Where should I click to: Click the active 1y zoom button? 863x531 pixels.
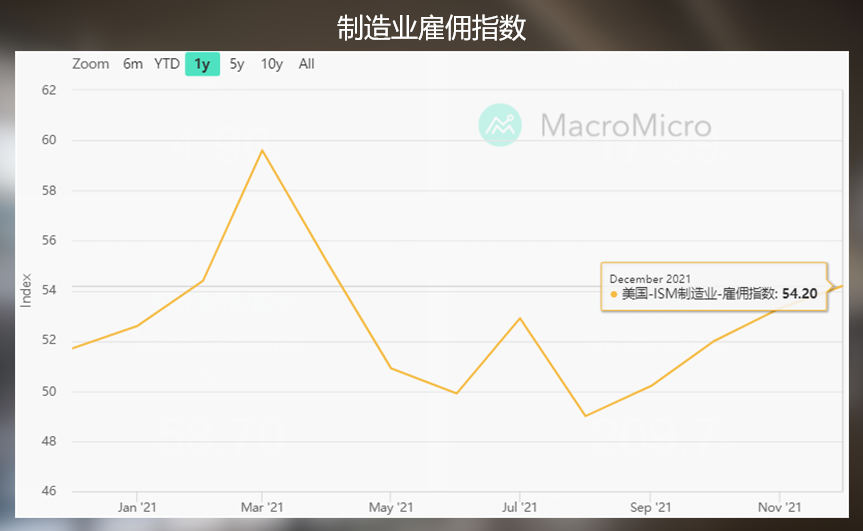tap(203, 64)
